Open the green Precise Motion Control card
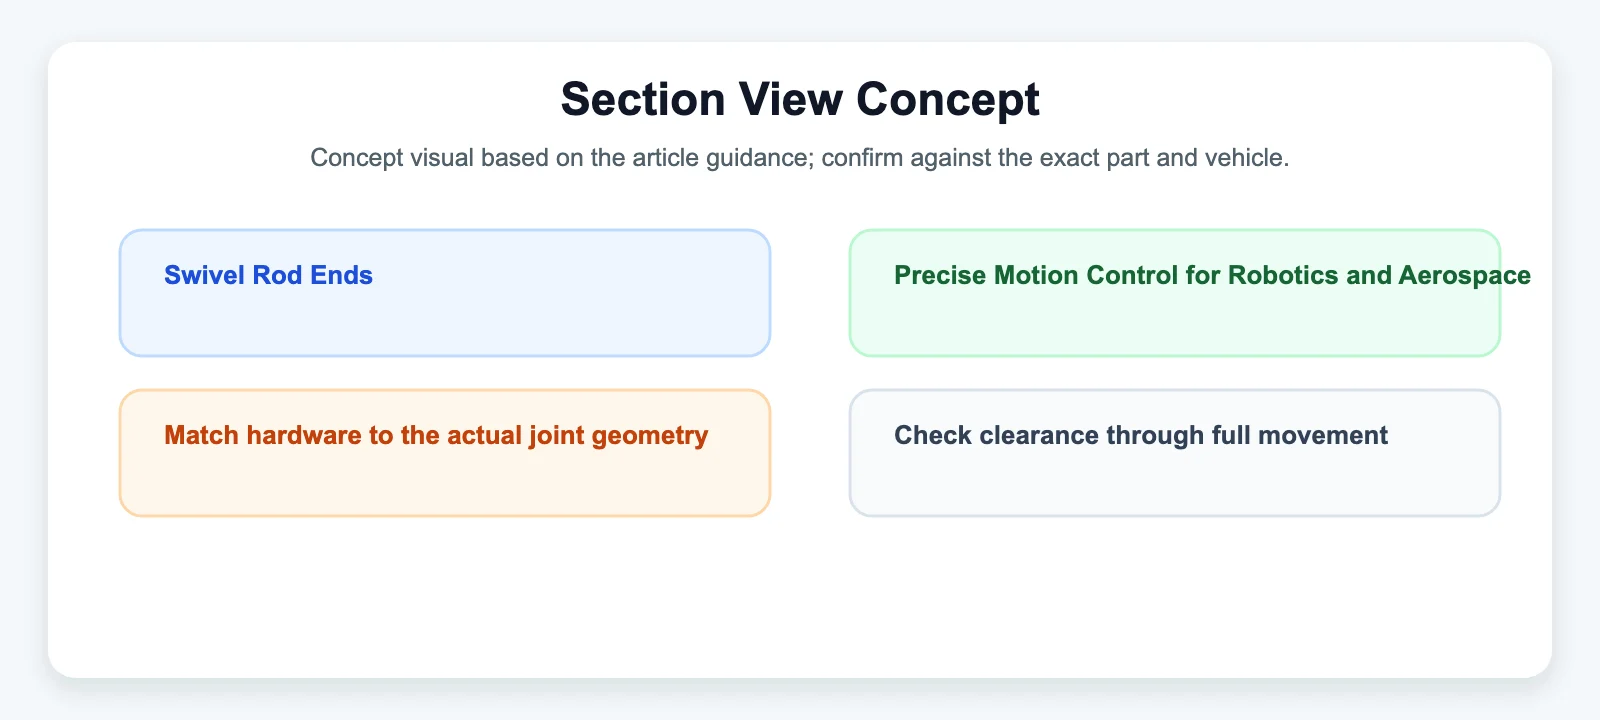This screenshot has height=720, width=1600. coord(1175,293)
